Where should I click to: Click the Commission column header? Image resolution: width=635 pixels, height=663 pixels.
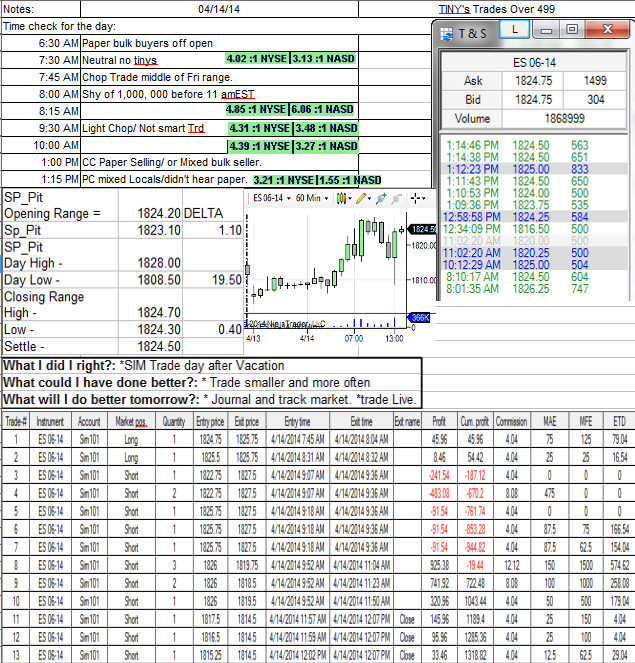tap(512, 422)
